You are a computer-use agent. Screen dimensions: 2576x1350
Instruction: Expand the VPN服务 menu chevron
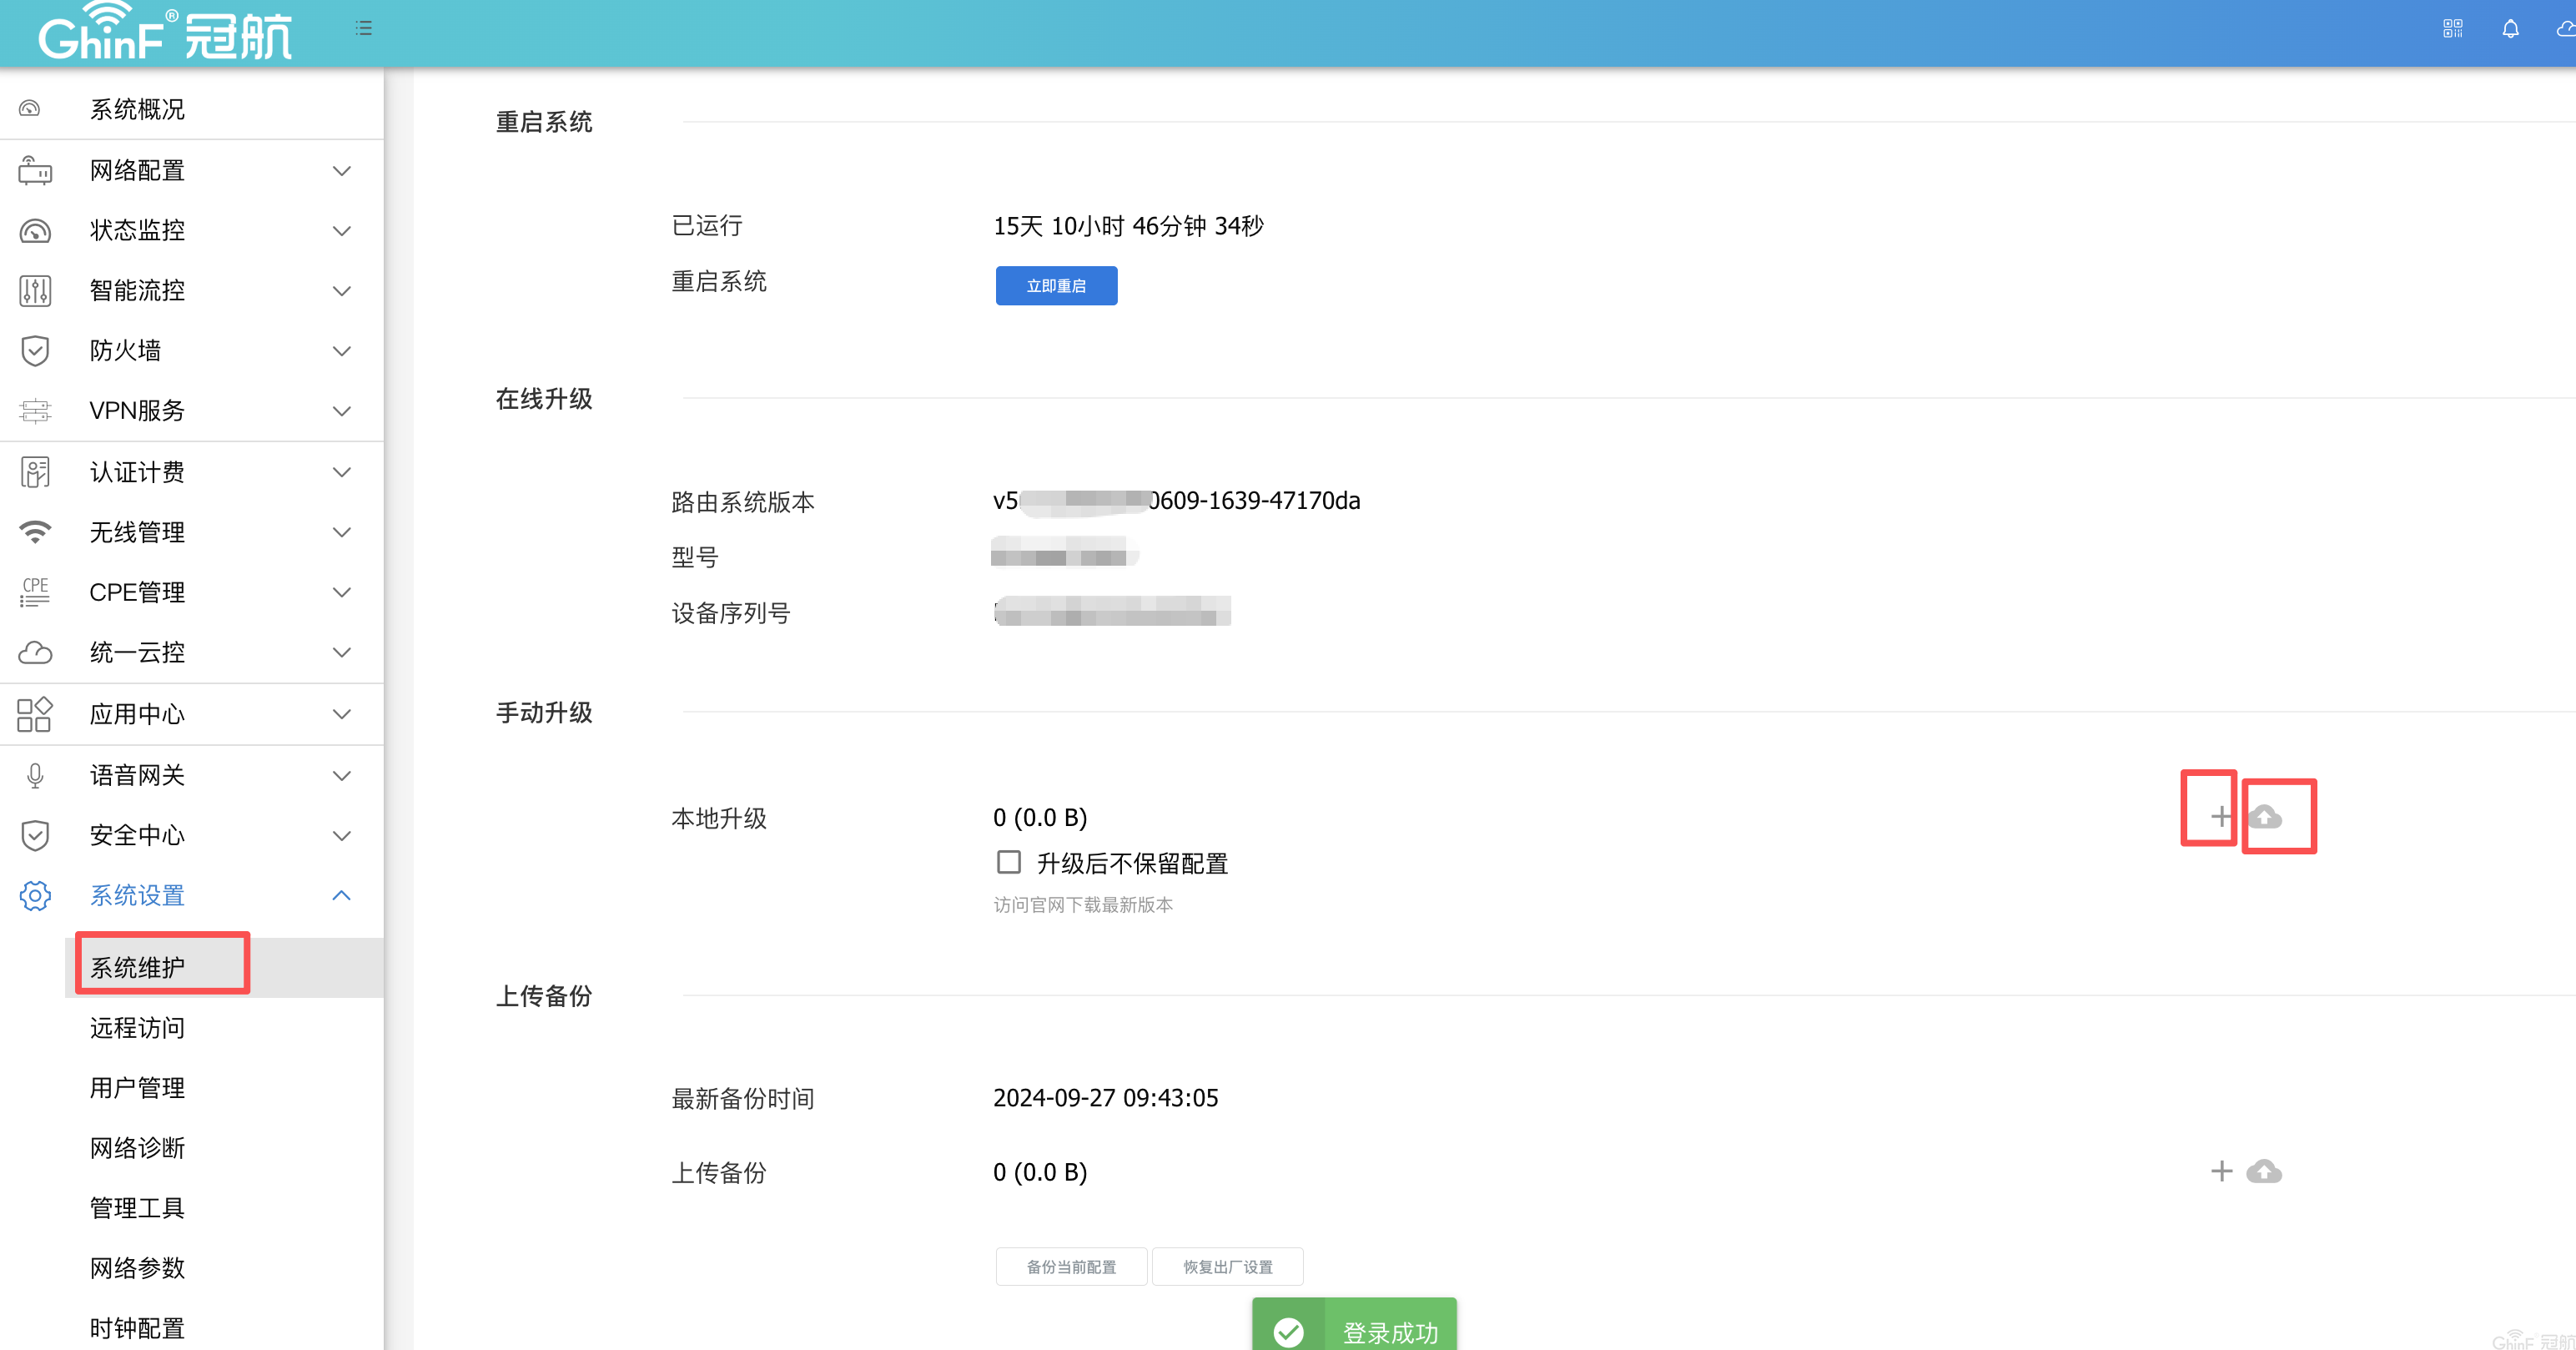pos(341,410)
